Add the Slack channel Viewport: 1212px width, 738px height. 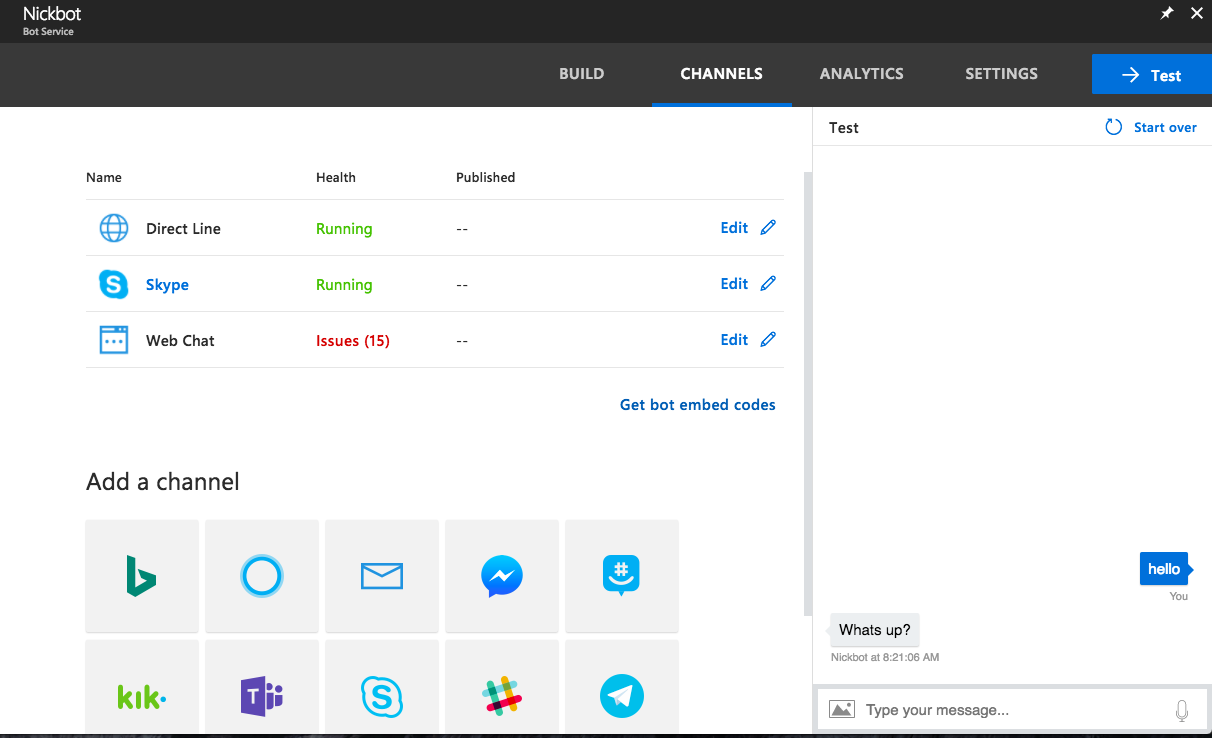(502, 689)
